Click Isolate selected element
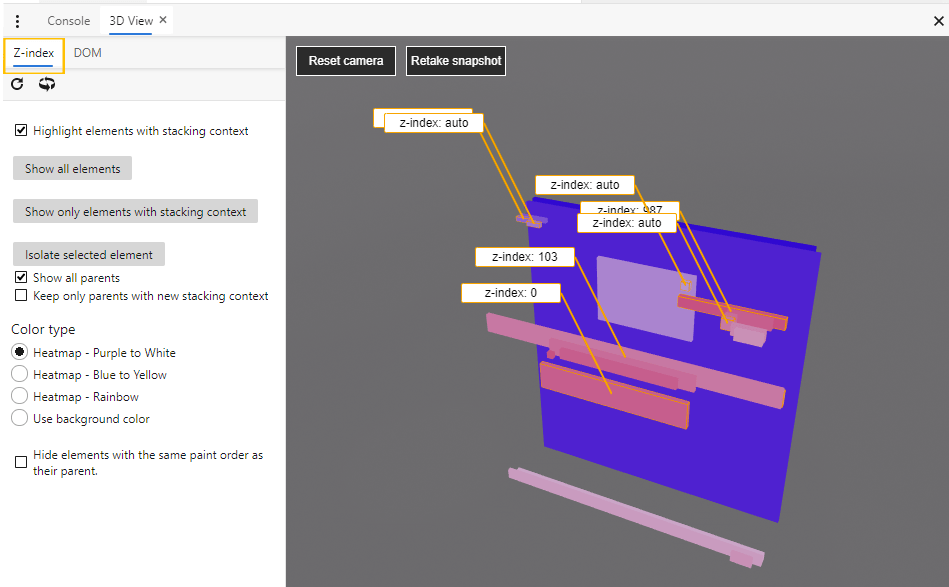 pos(88,254)
